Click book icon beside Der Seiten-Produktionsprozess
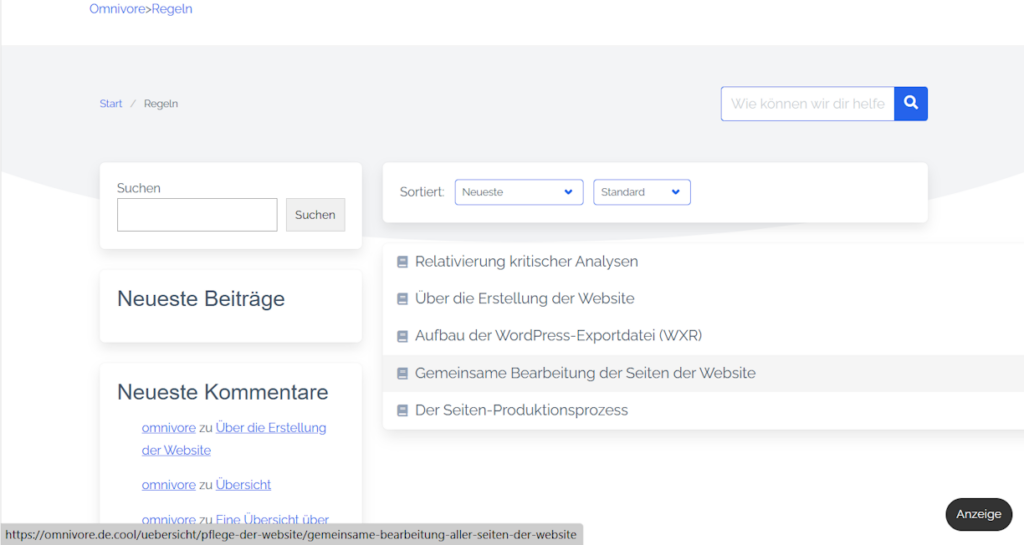 click(x=403, y=410)
